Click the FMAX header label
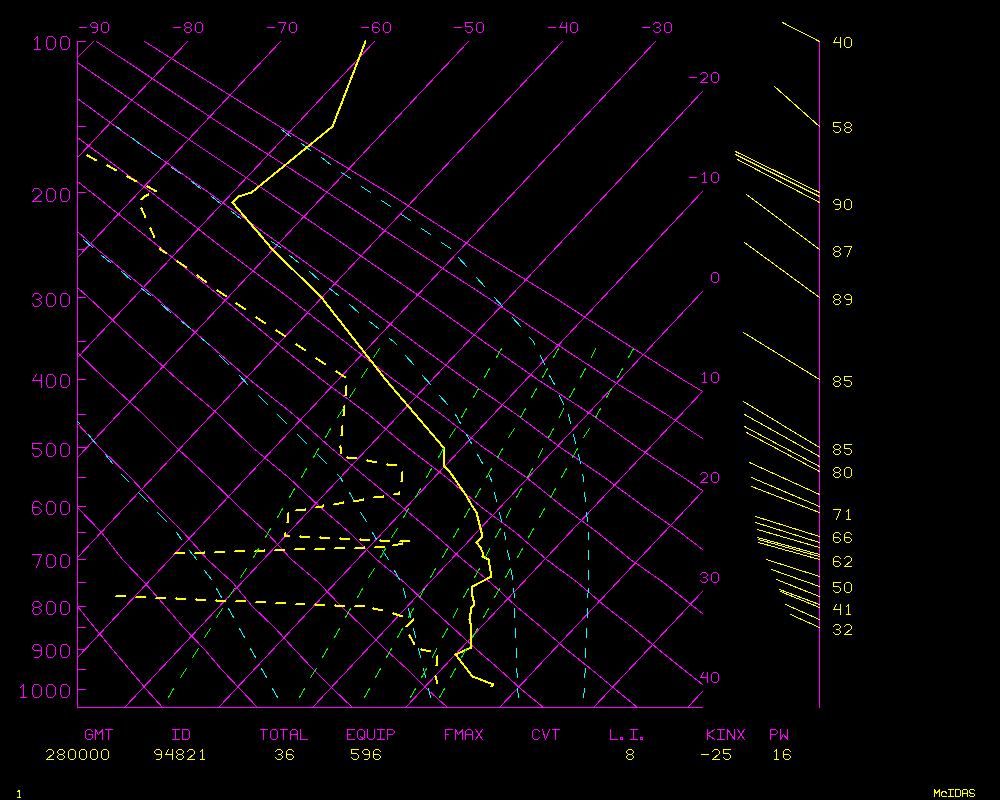Viewport: 1000px width, 800px height. 463,735
